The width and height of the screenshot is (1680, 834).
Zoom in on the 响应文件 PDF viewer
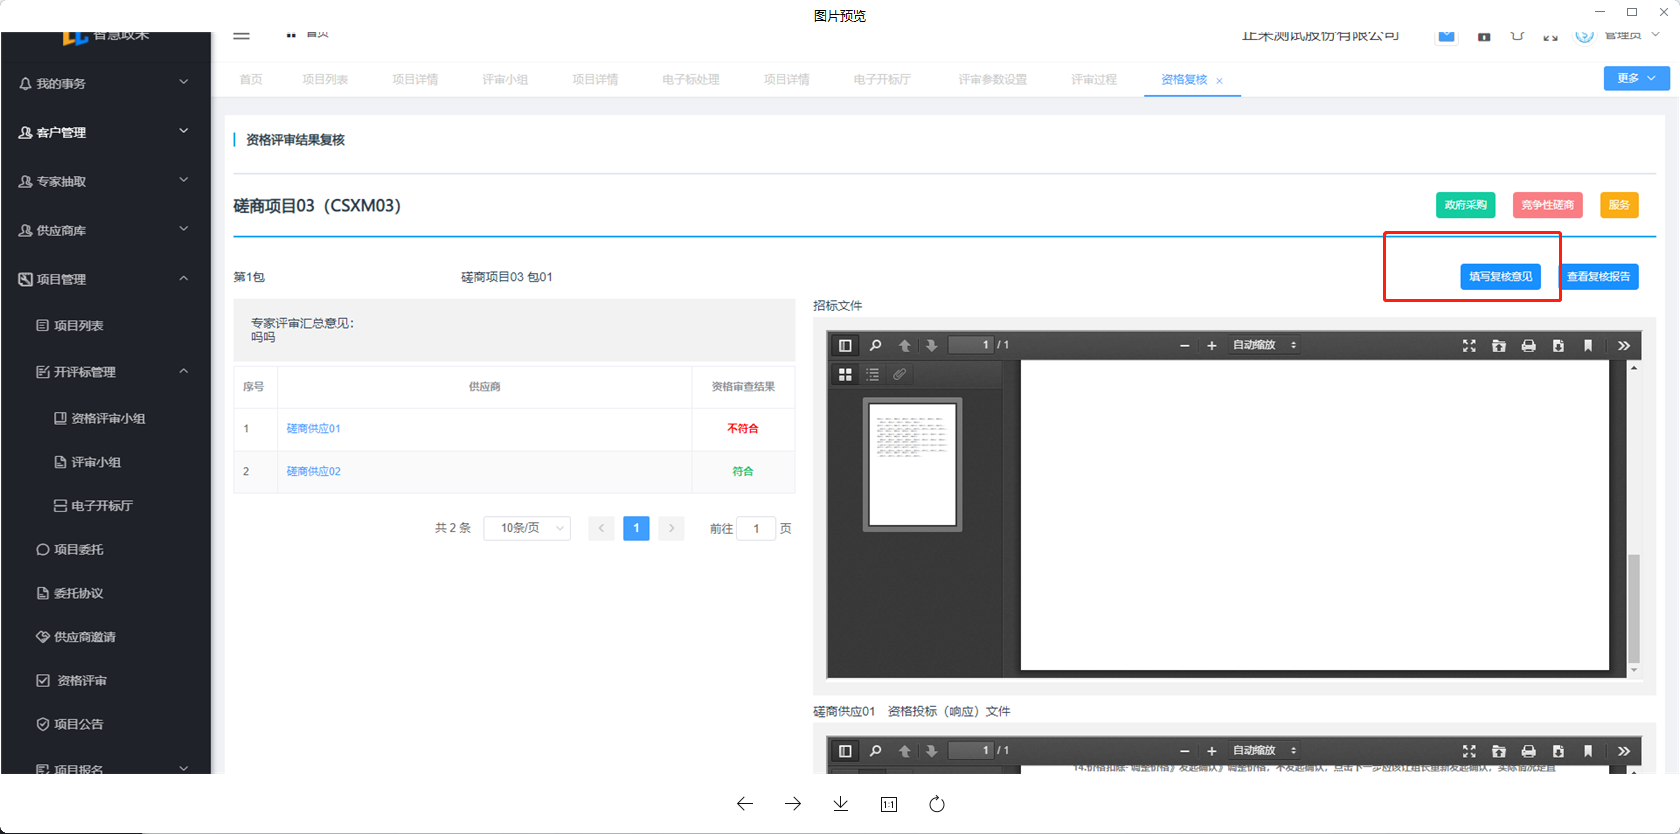click(1212, 751)
